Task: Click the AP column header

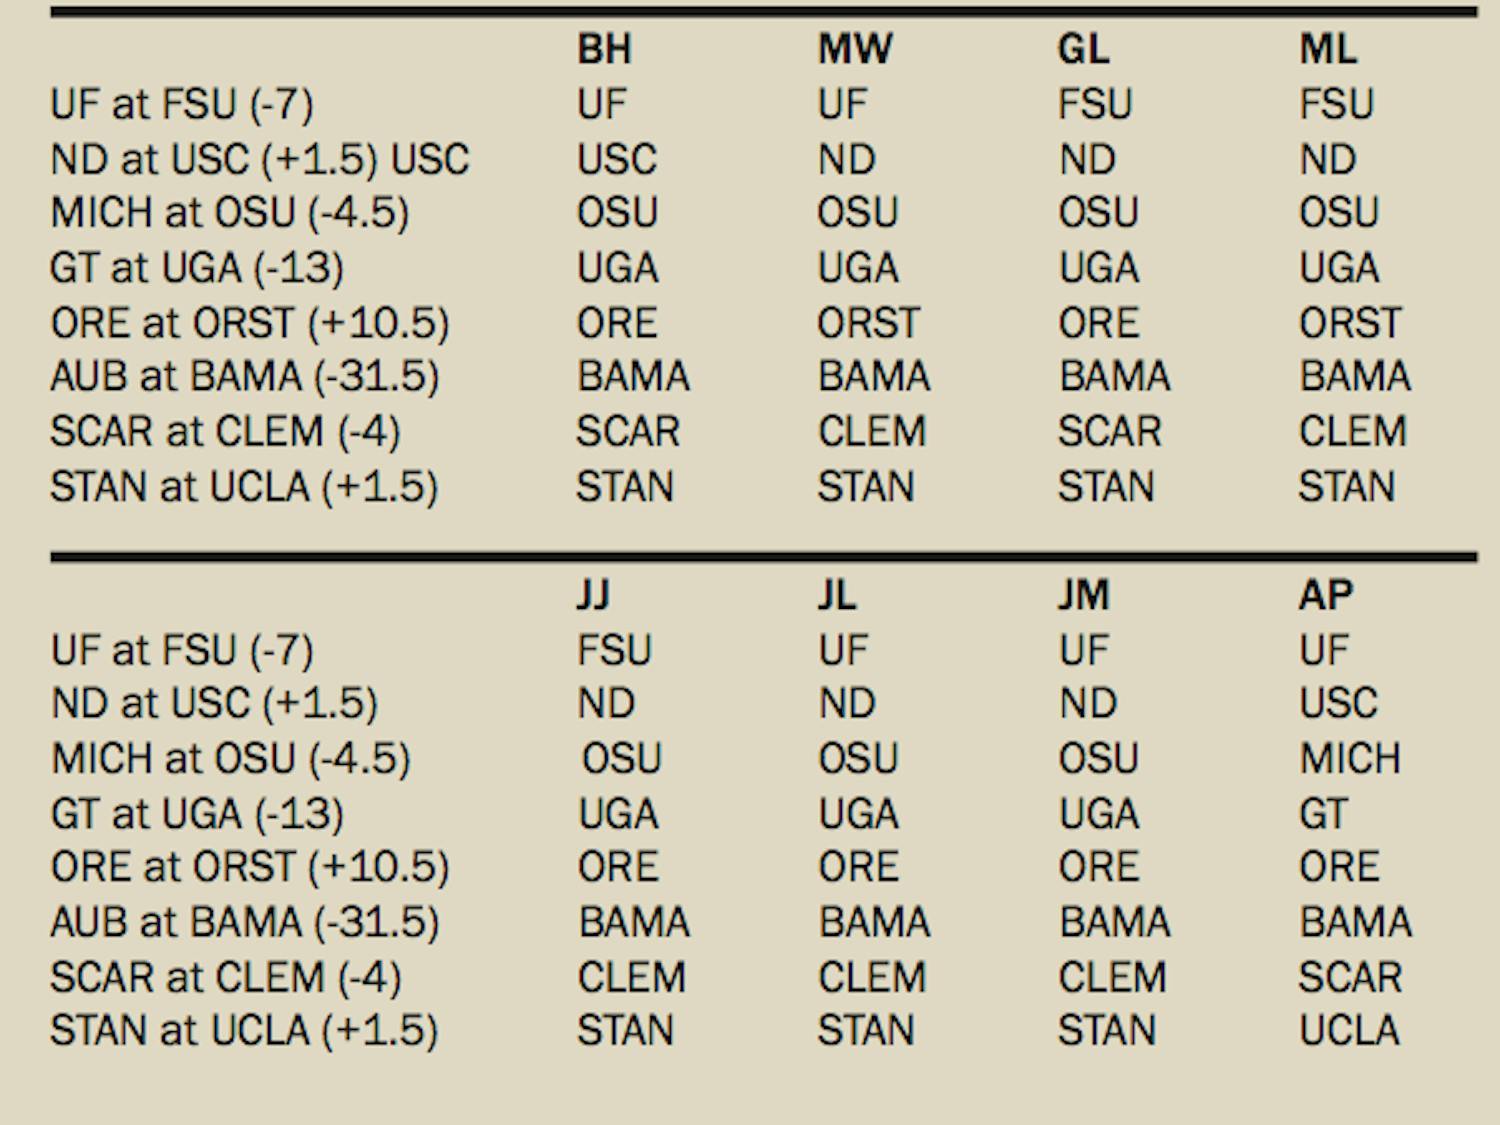Action: coord(1325,595)
